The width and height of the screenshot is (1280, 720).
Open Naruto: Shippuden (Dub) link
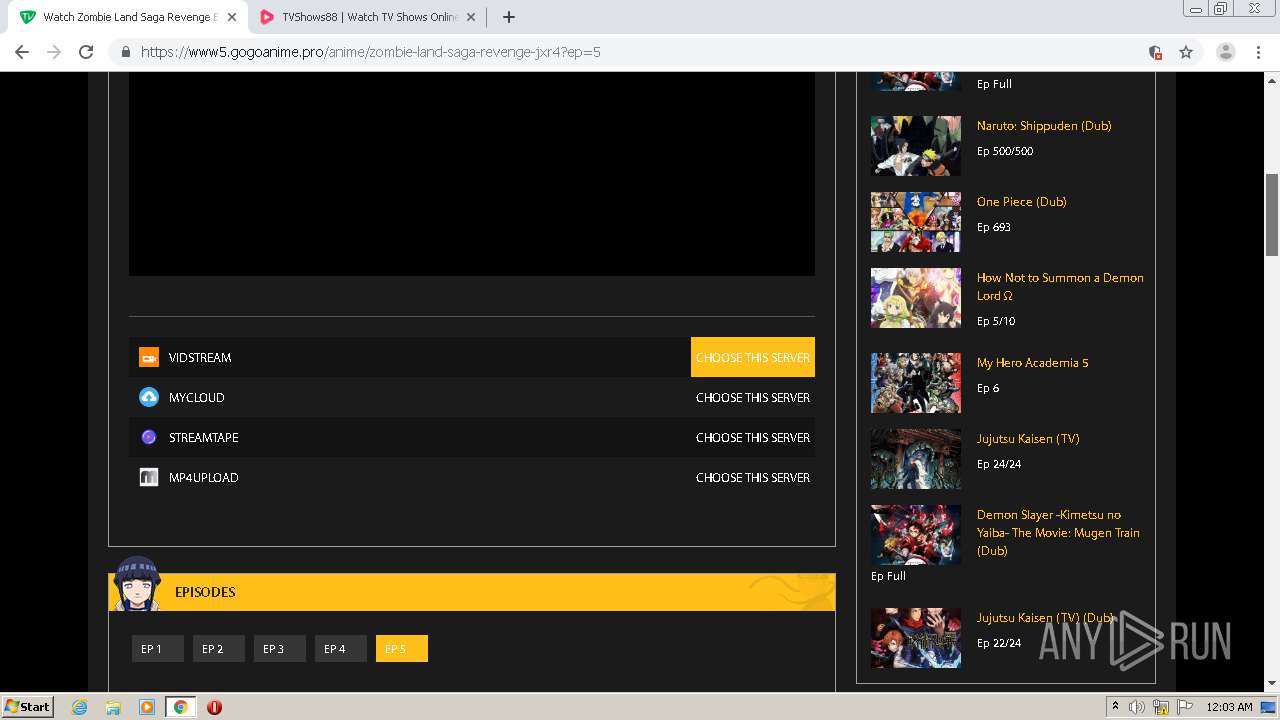coord(1044,126)
